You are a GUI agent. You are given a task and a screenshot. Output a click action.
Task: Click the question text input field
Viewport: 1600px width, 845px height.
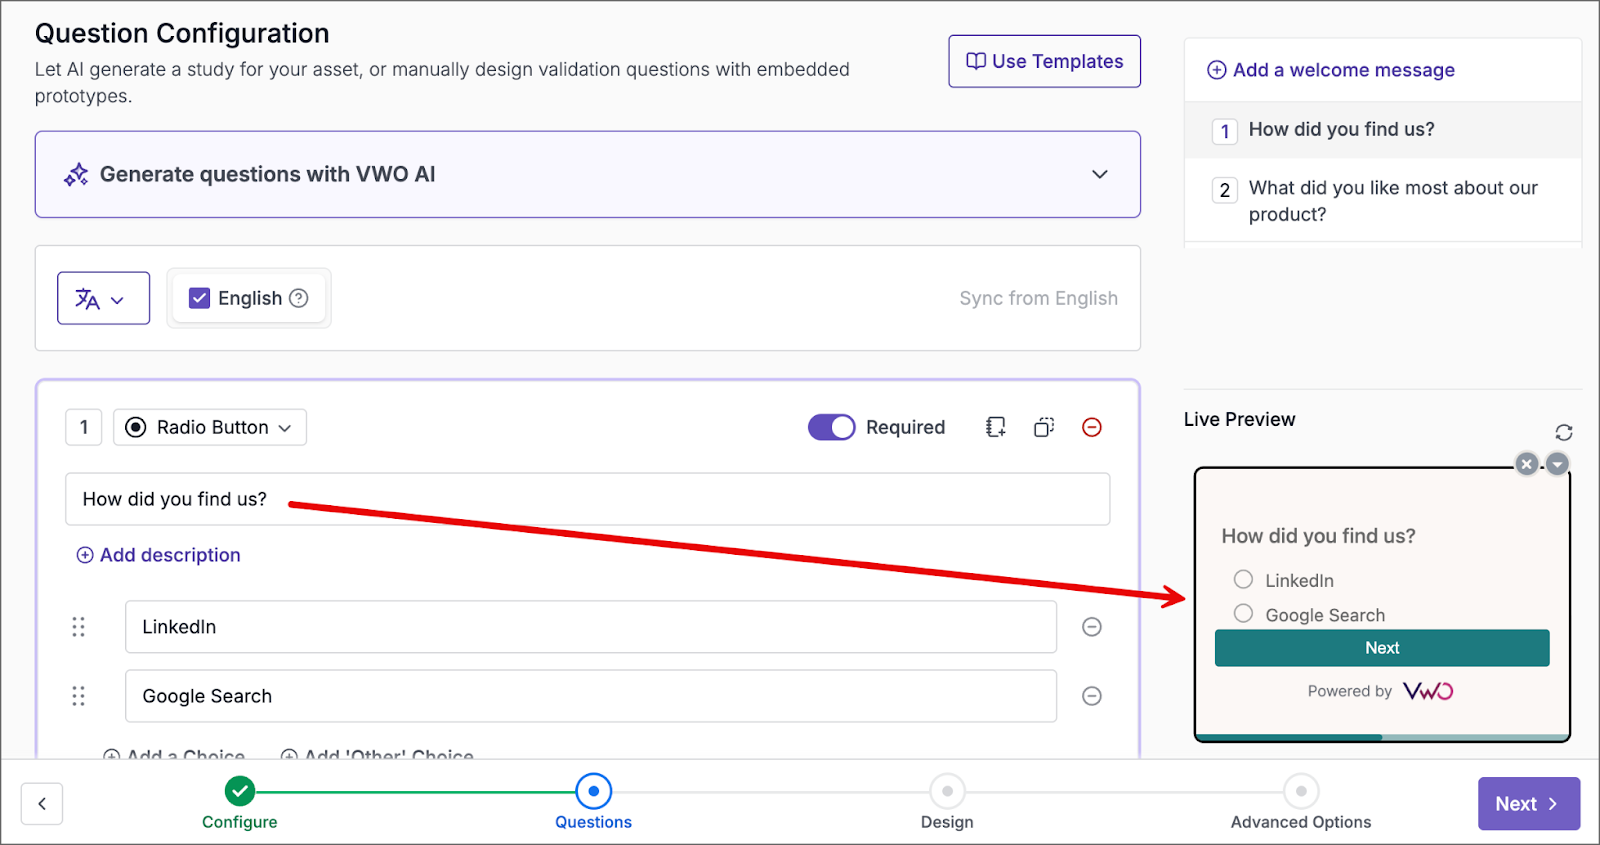pyautogui.click(x=587, y=499)
